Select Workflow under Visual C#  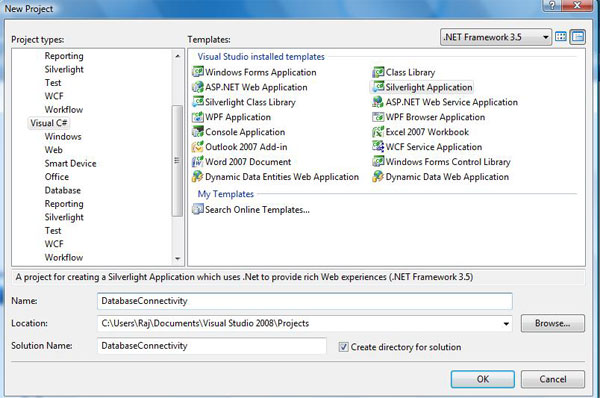64,257
